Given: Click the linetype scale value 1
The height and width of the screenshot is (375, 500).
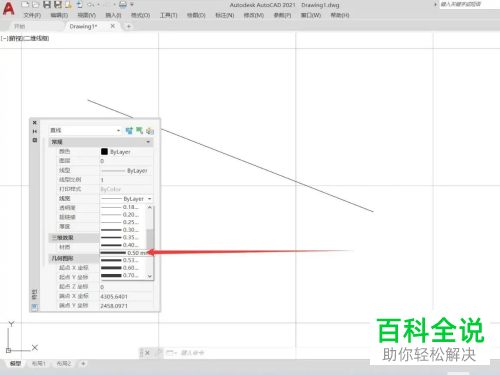Looking at the screenshot, I should [x=126, y=180].
